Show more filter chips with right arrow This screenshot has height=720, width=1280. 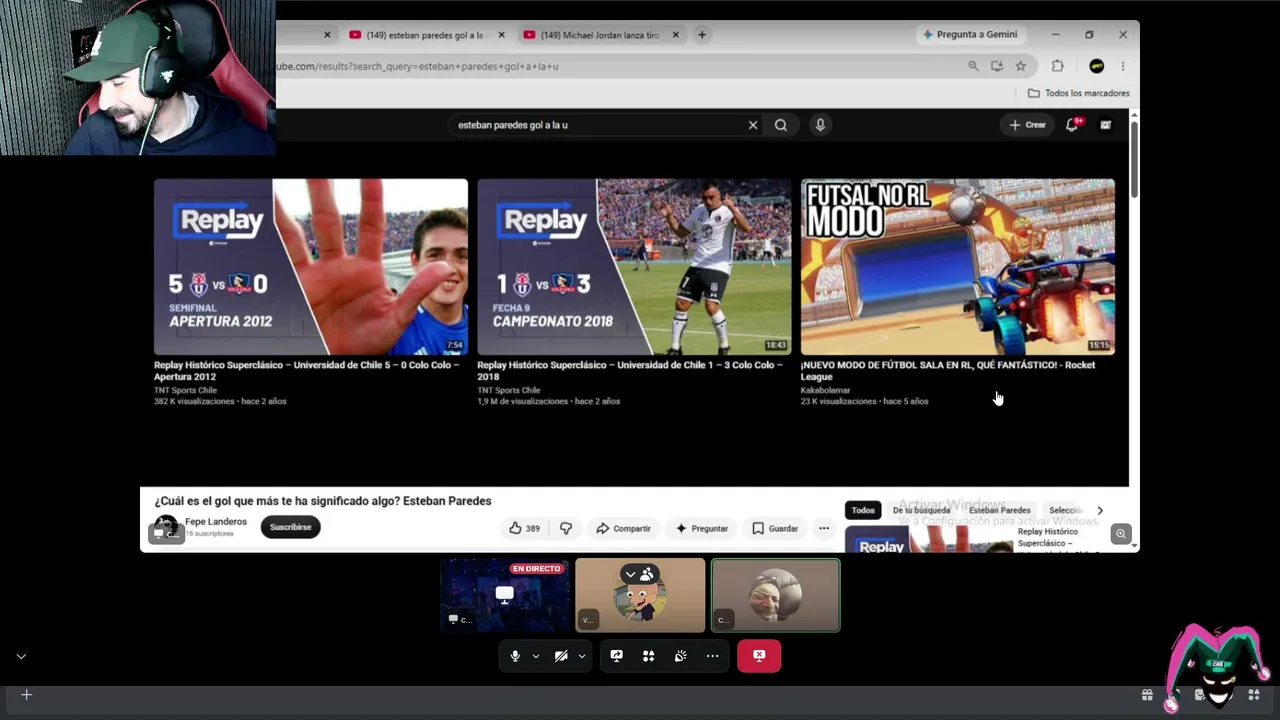(1100, 510)
